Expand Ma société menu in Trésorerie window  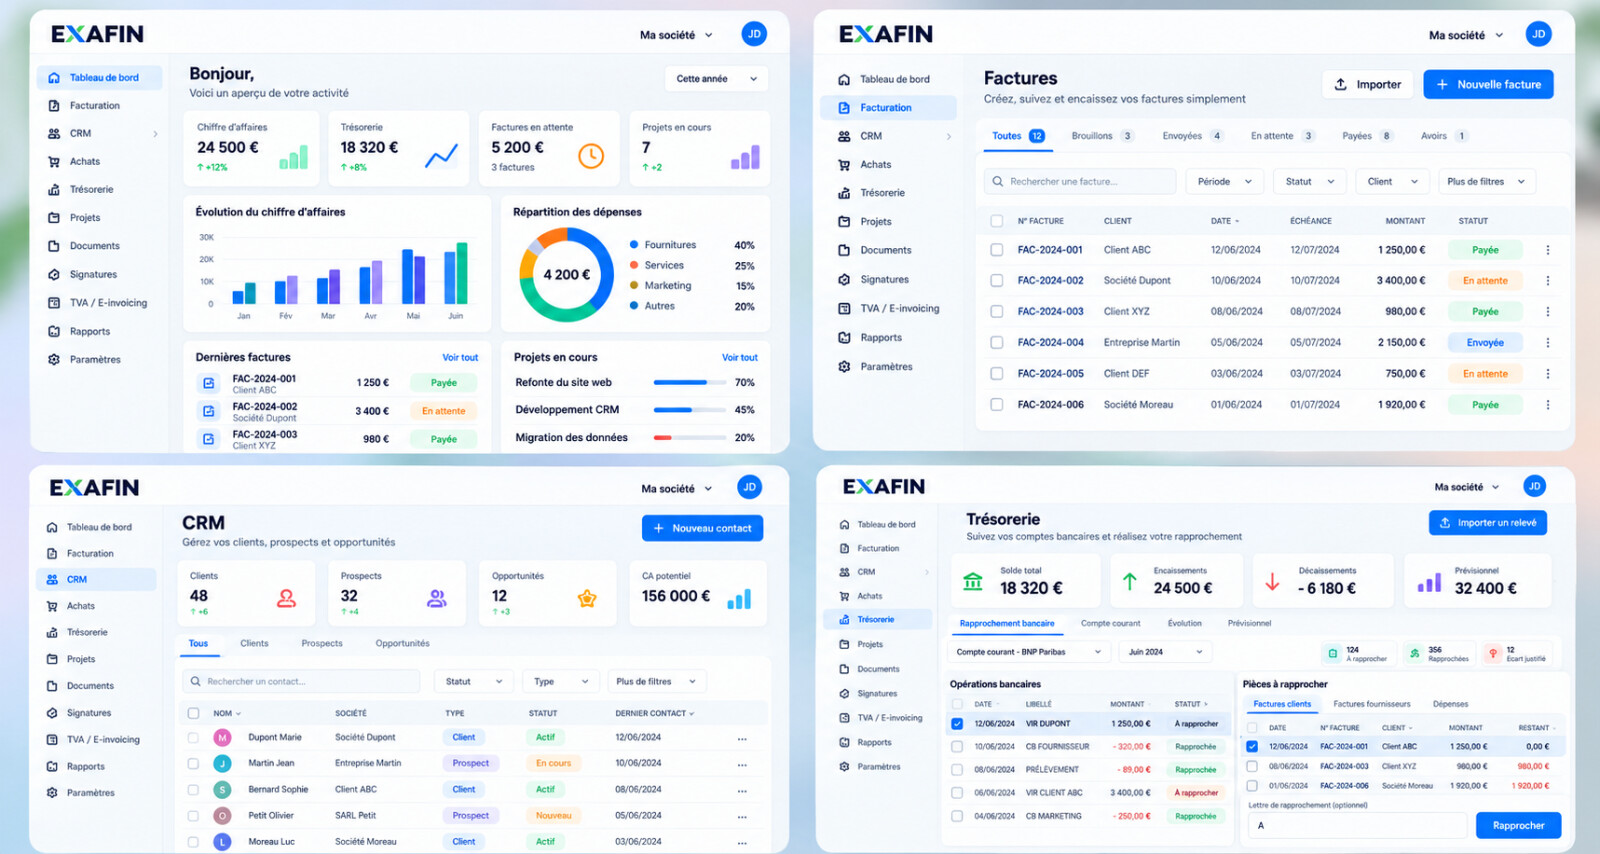(x=1467, y=487)
